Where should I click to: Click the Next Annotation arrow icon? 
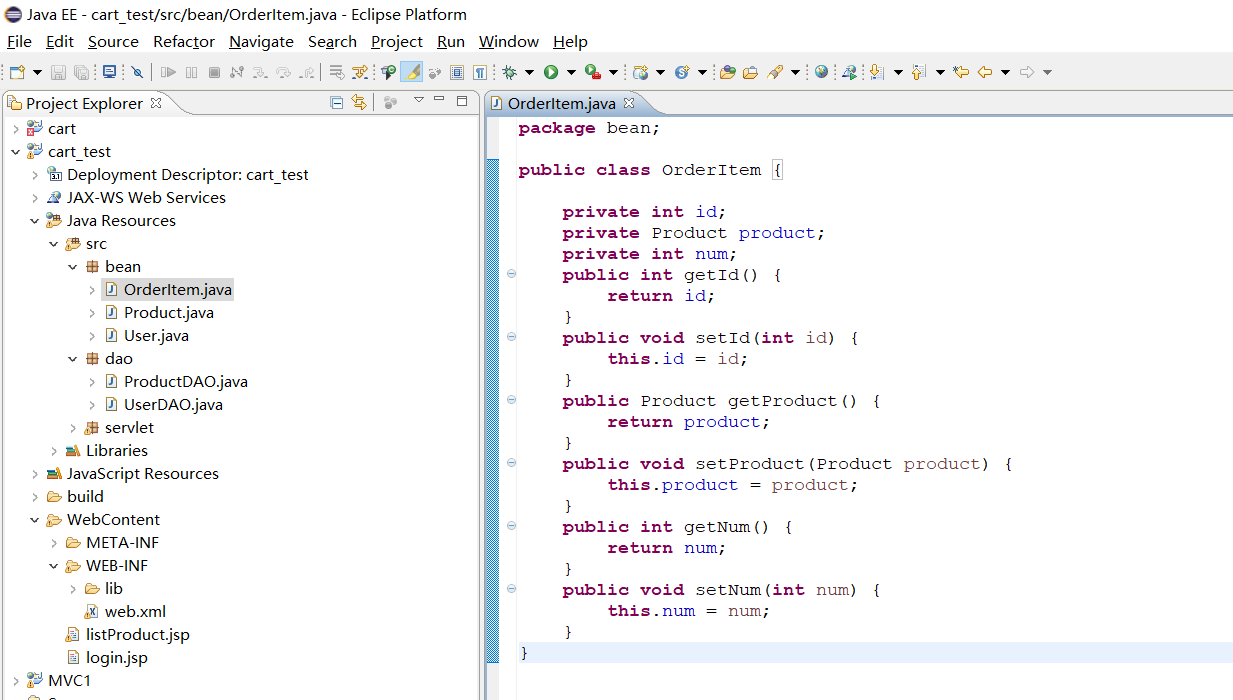(x=876, y=72)
